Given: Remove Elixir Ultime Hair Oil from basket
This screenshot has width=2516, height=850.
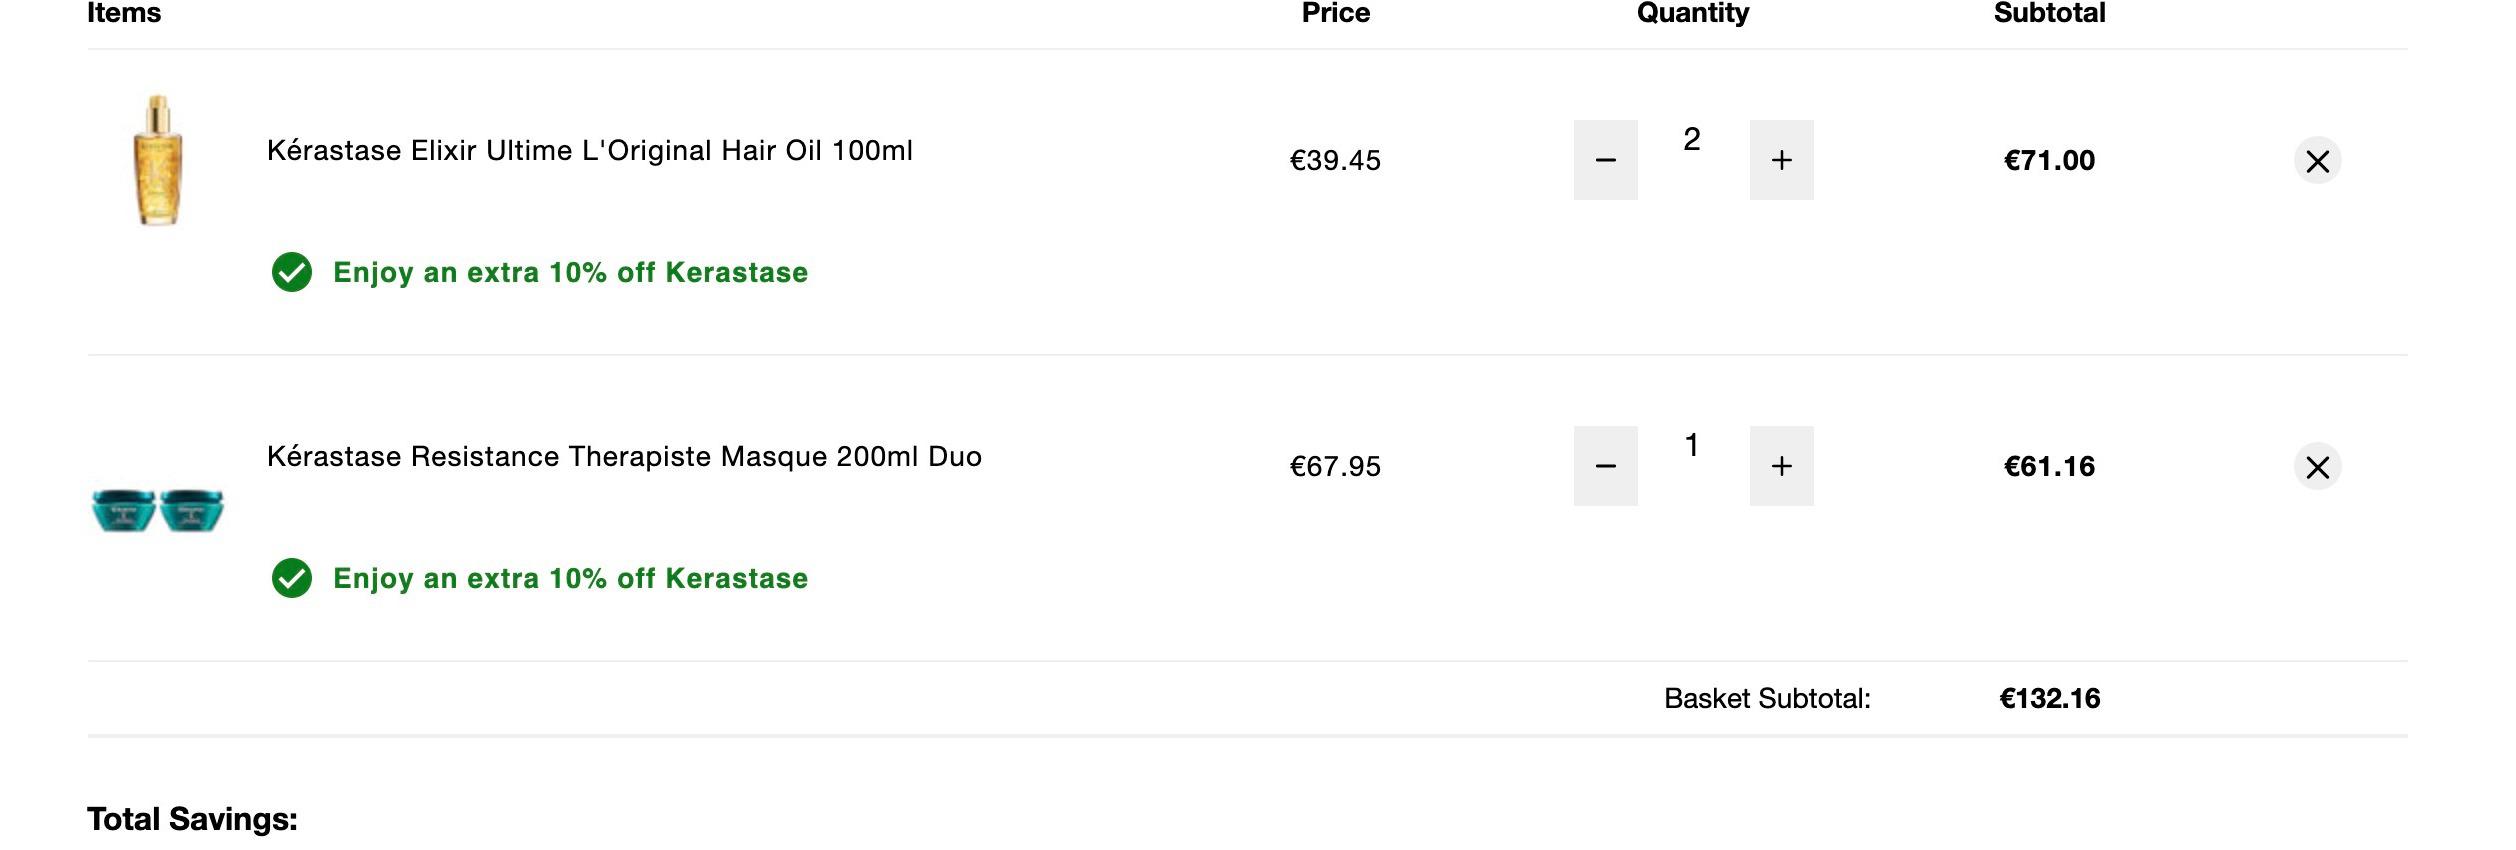Looking at the screenshot, I should tap(2317, 161).
